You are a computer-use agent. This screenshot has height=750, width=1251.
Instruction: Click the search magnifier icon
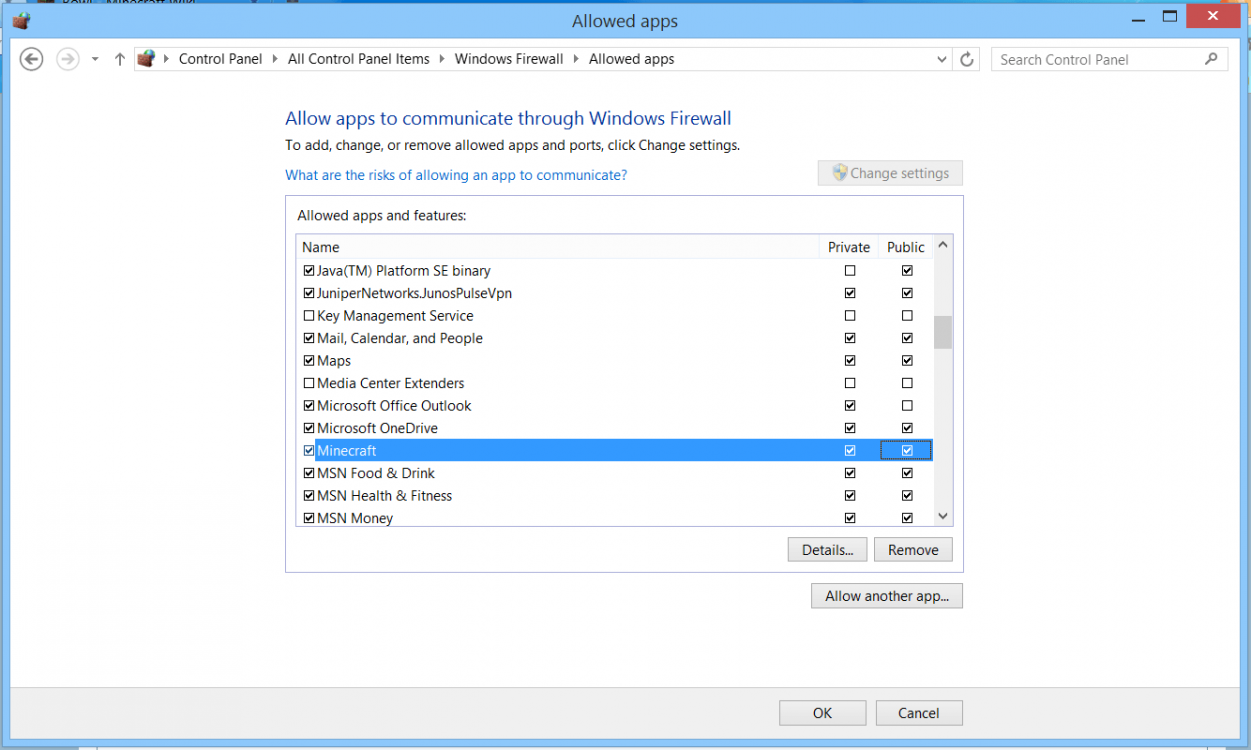pos(1211,60)
